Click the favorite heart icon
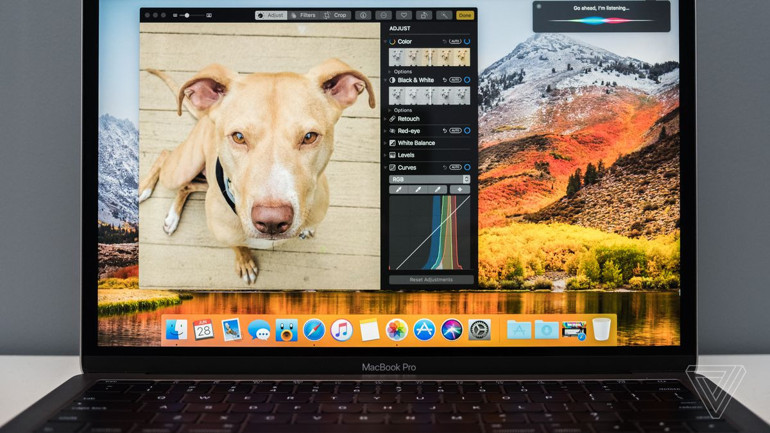The height and width of the screenshot is (433, 770). pos(404,15)
